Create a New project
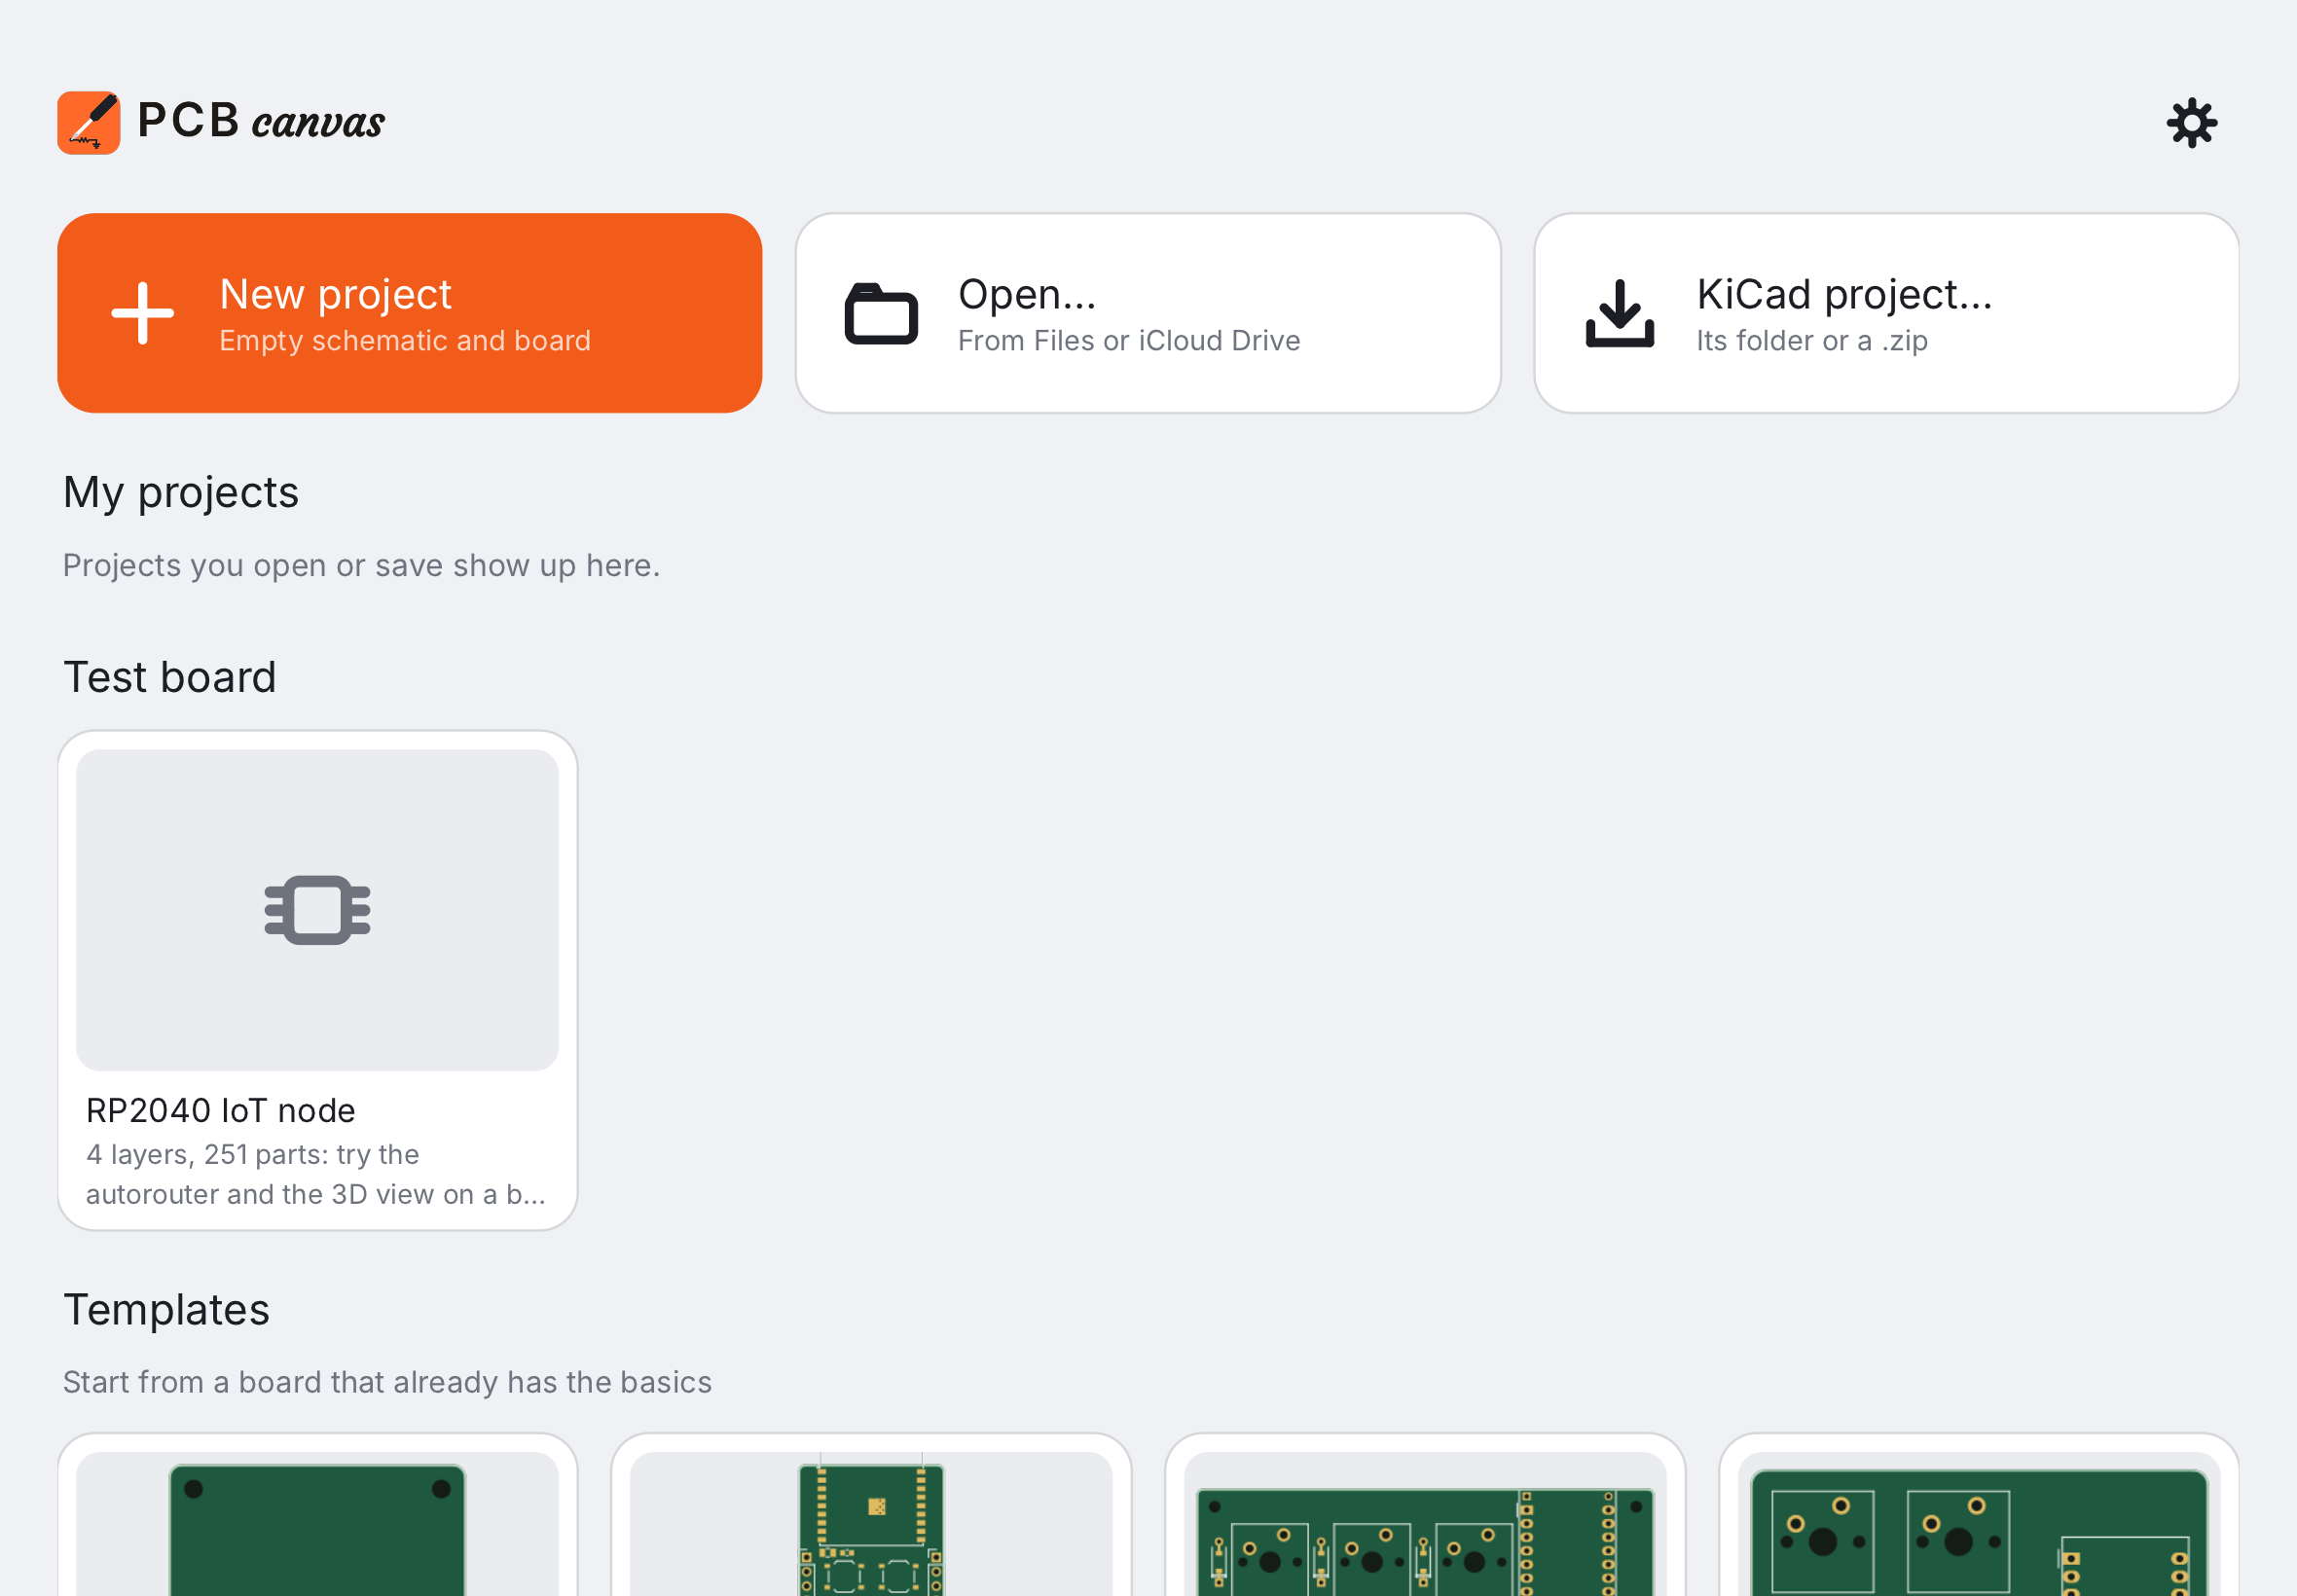This screenshot has height=1596, width=2297. coord(410,313)
